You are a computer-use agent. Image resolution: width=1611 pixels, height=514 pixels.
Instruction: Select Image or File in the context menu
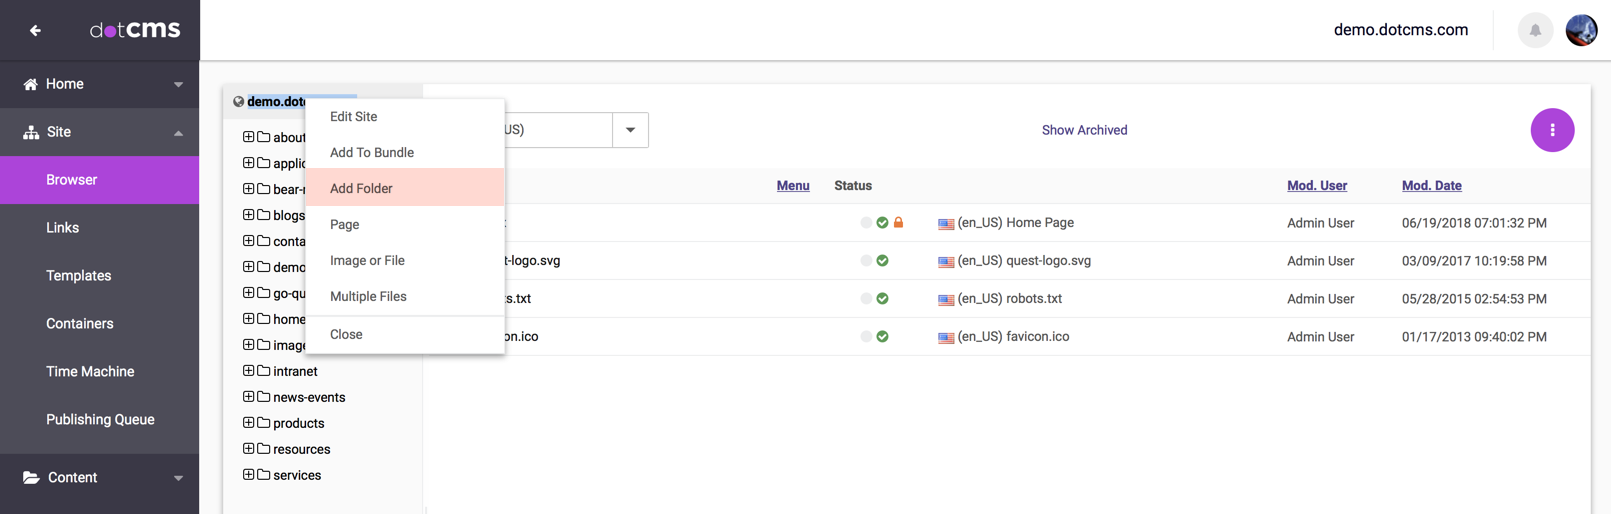tap(367, 260)
